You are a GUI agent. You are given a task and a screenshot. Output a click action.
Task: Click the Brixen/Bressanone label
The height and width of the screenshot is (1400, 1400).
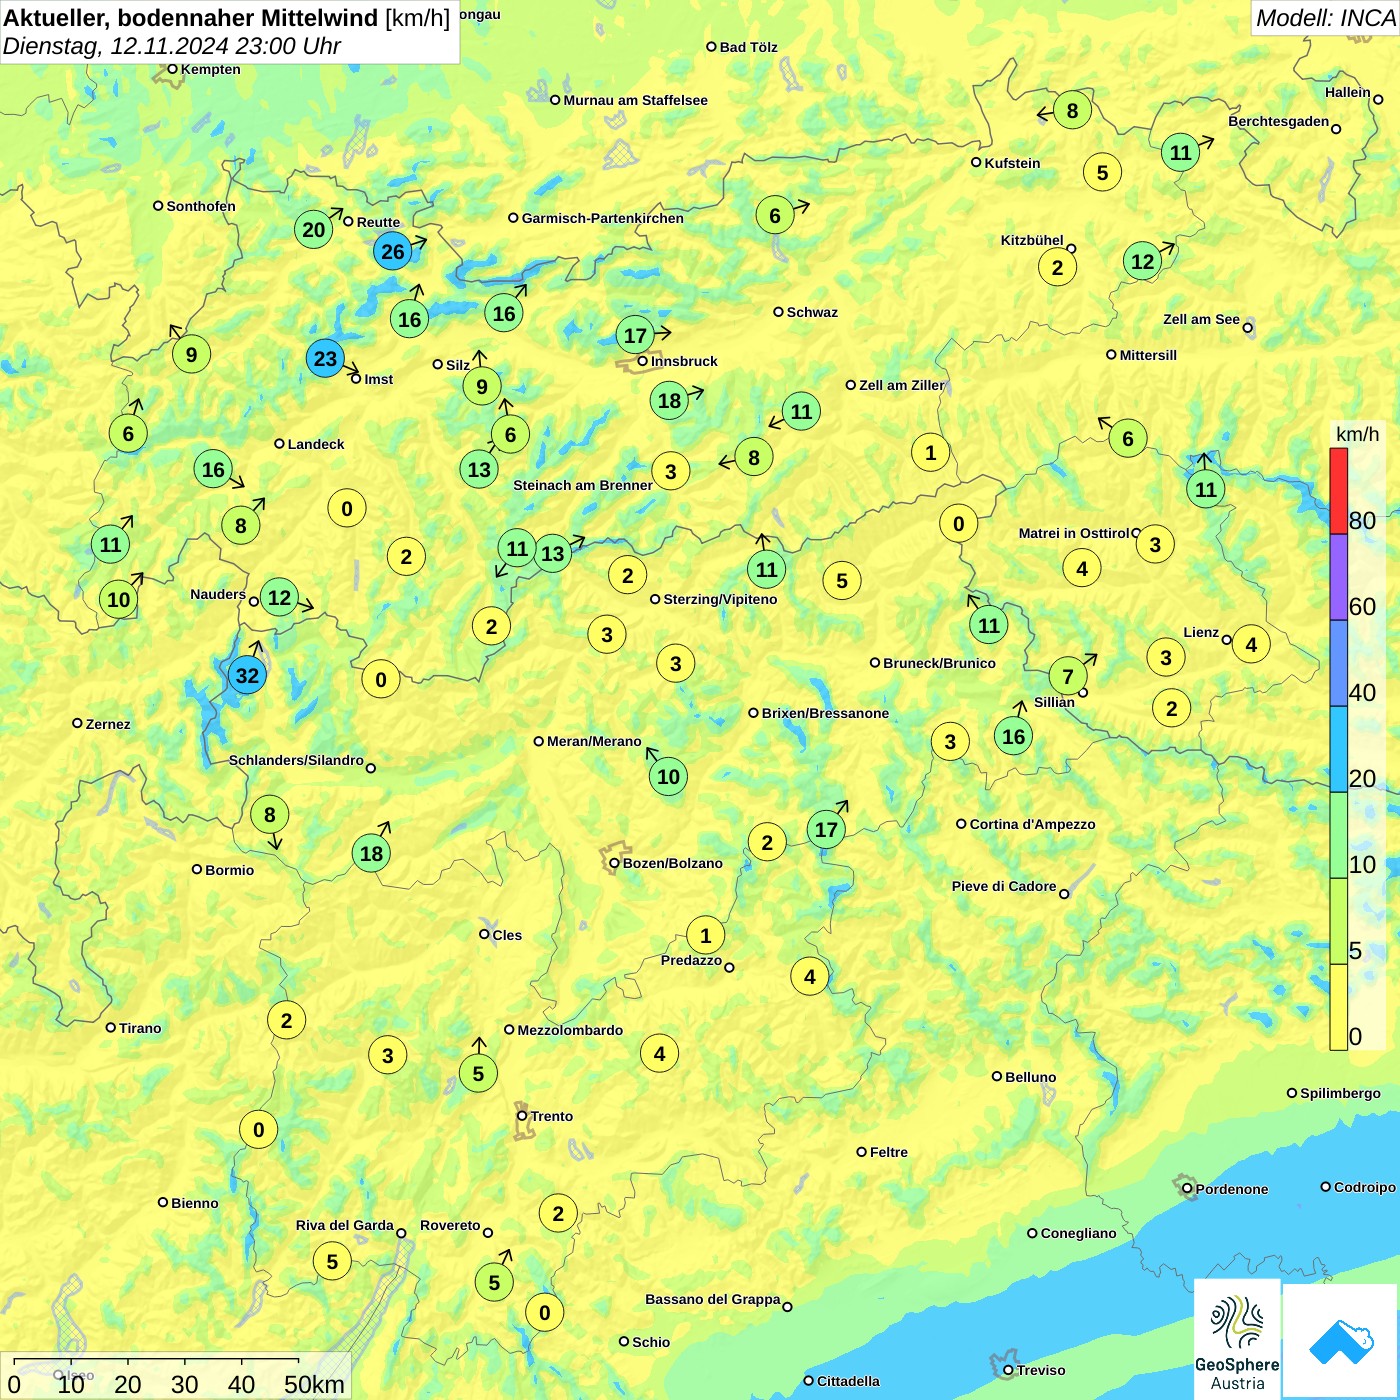pos(825,713)
